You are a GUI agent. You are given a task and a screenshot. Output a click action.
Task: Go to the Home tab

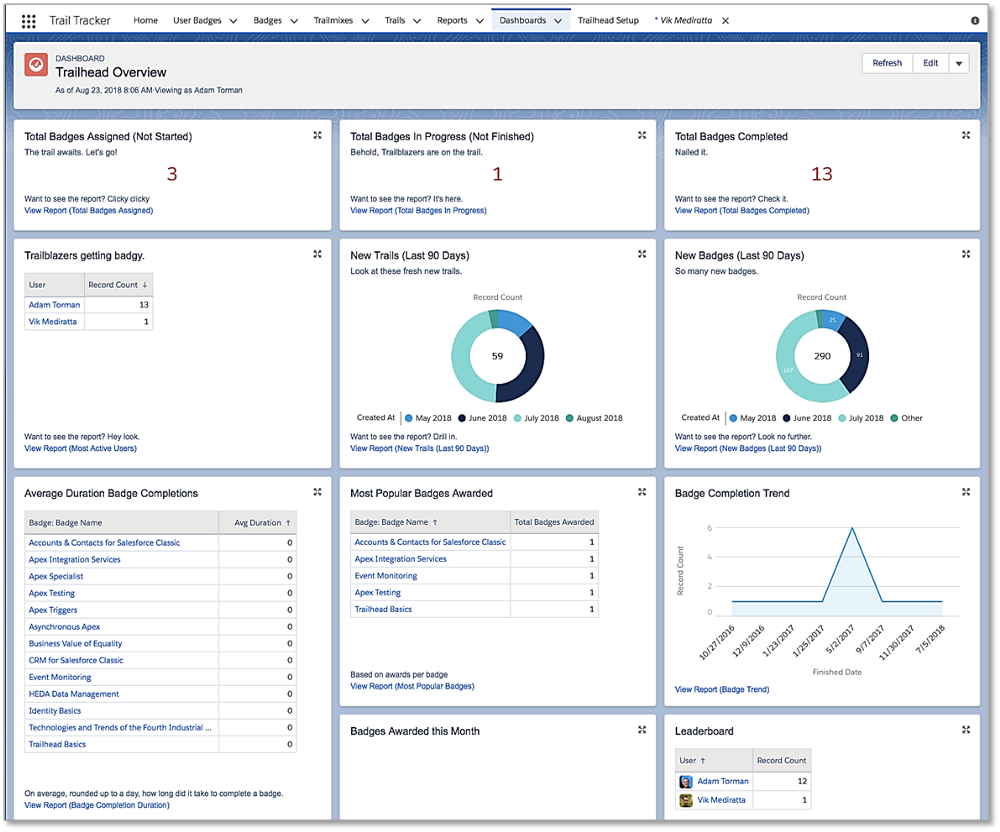tap(145, 20)
